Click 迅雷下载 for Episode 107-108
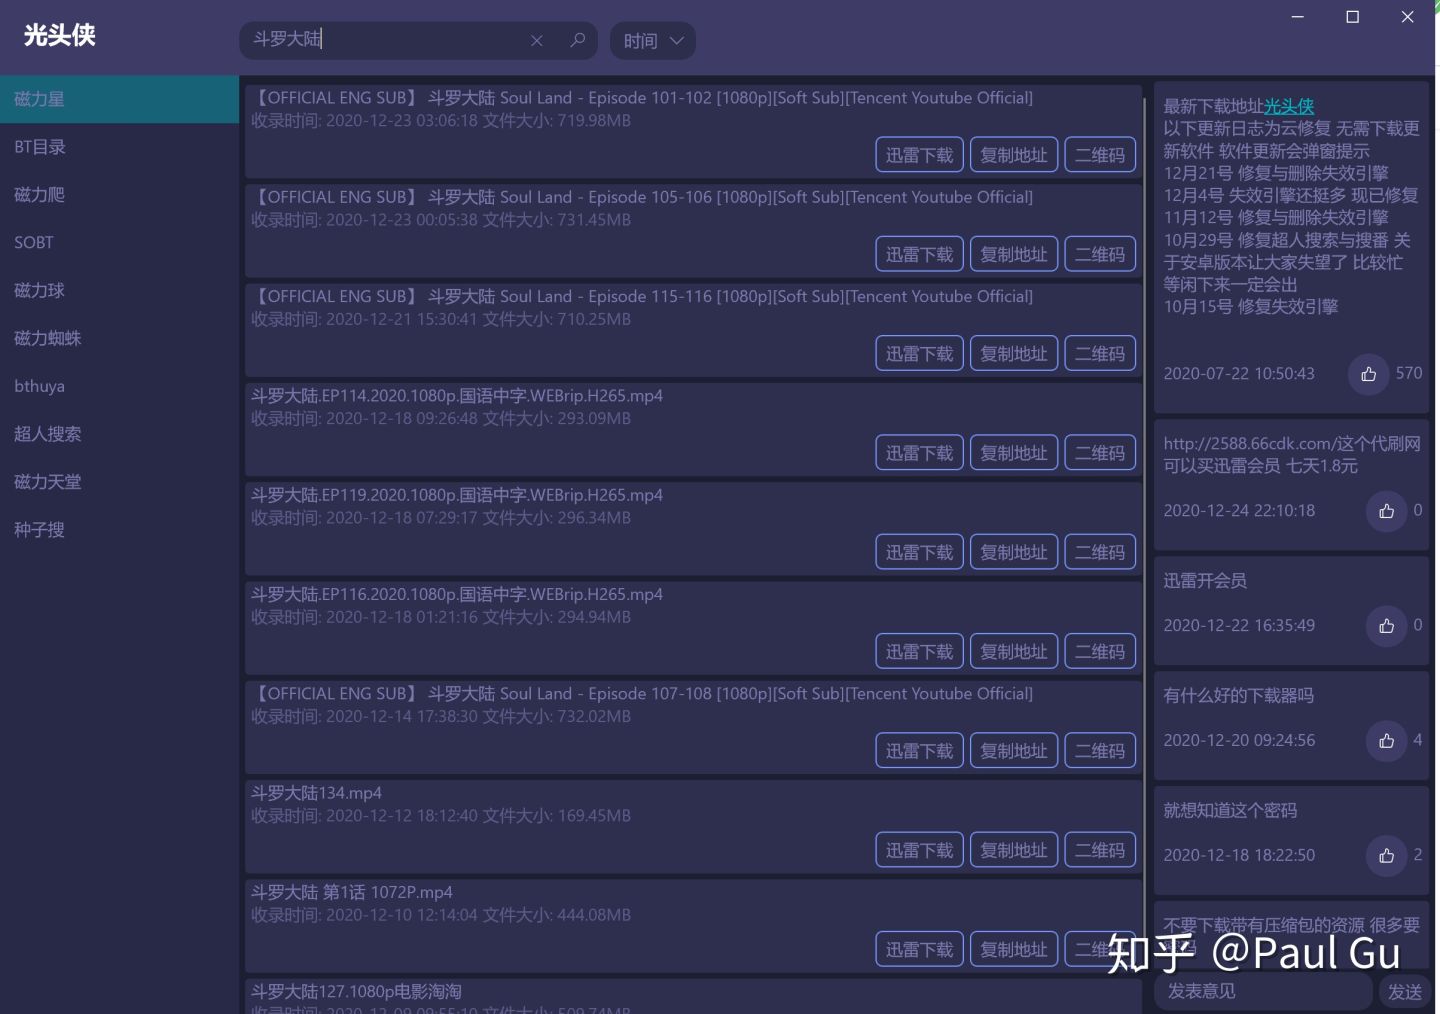1440x1014 pixels. click(x=919, y=750)
